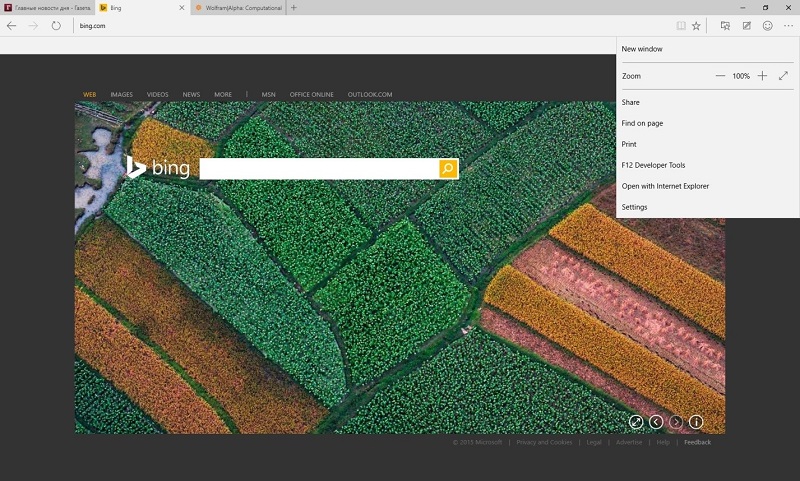Show image info with circled i icon
The image size is (800, 481).
pyautogui.click(x=696, y=422)
